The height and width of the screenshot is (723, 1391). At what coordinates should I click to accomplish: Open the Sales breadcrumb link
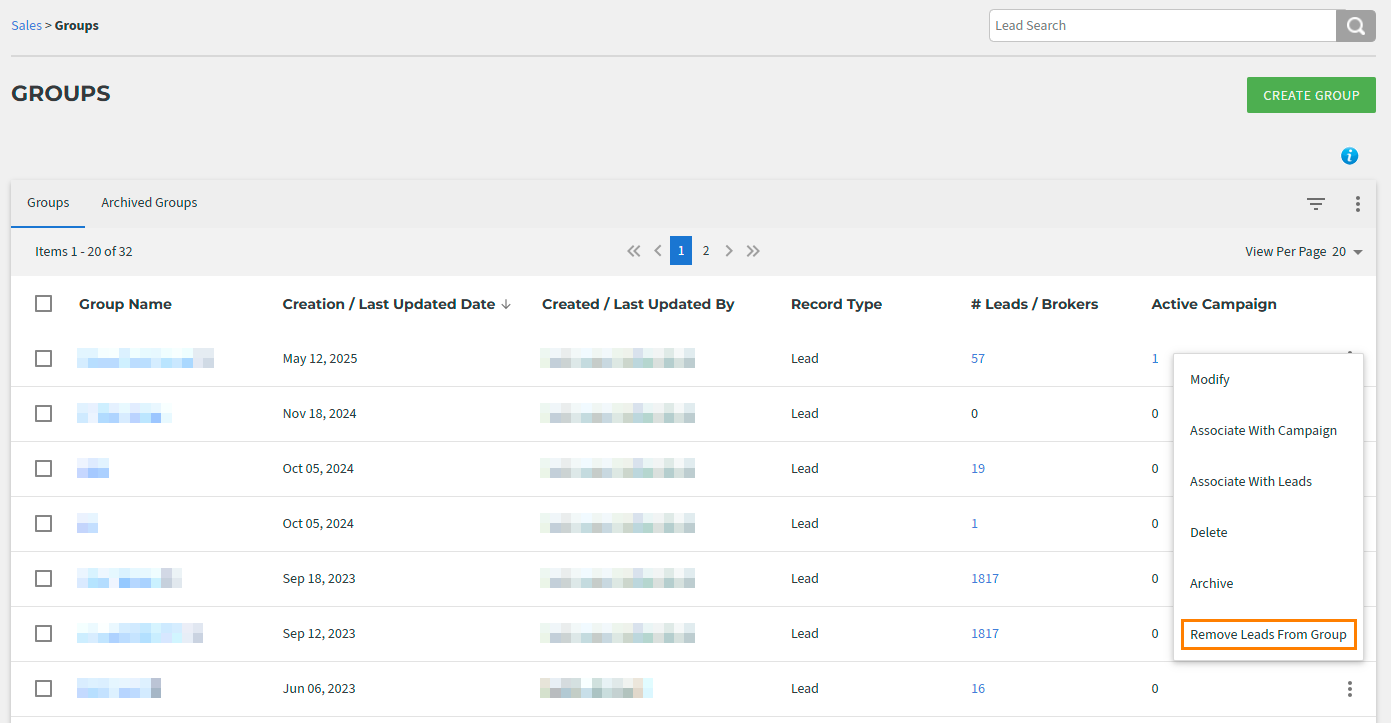[x=27, y=26]
